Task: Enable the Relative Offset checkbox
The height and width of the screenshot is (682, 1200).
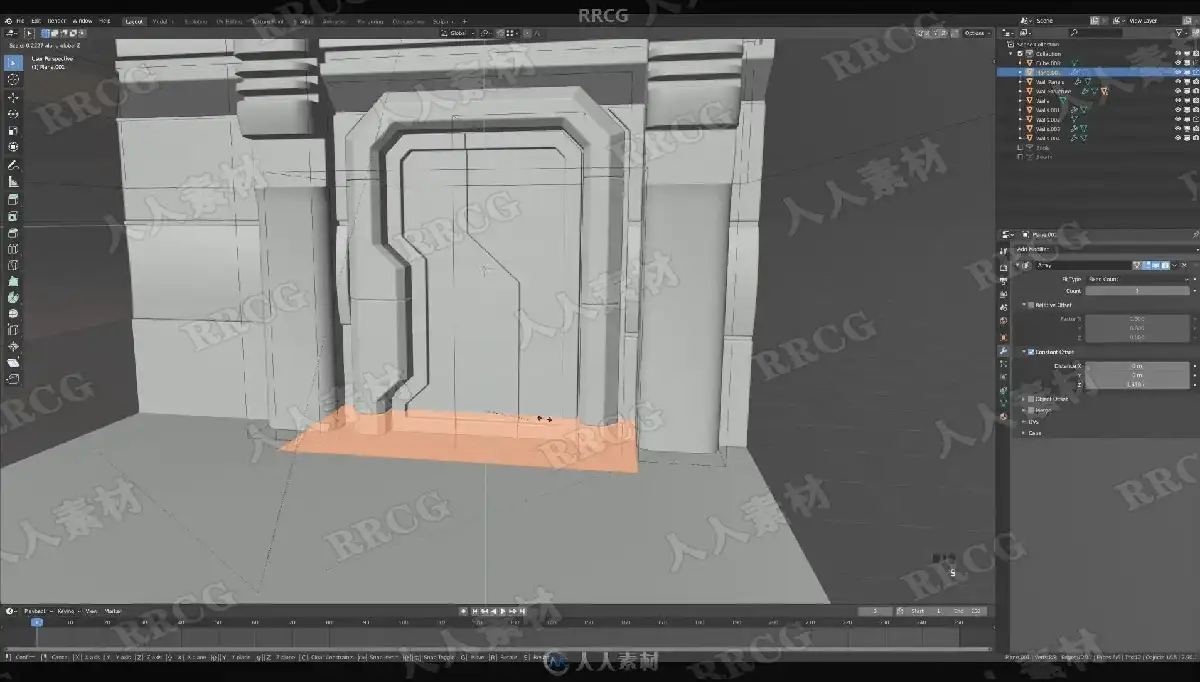Action: pyautogui.click(x=1031, y=305)
